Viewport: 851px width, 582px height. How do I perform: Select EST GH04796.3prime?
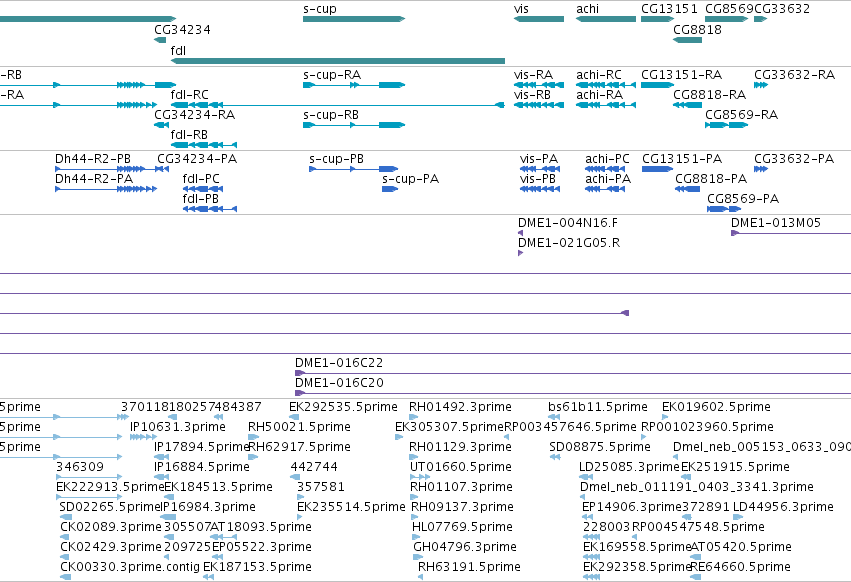point(417,557)
